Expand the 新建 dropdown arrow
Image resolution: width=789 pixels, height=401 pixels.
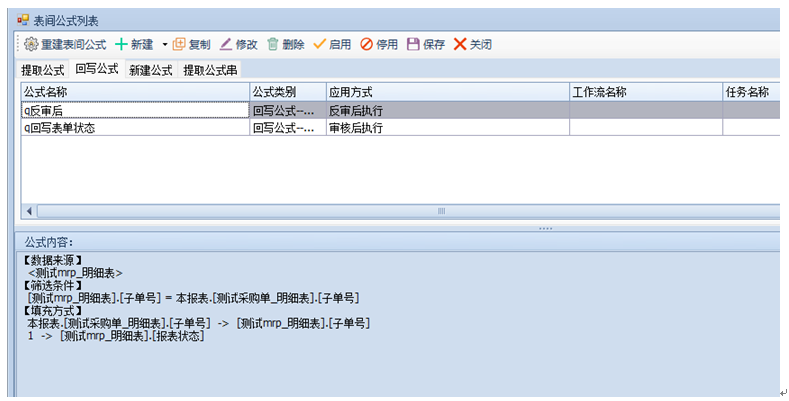pos(164,45)
